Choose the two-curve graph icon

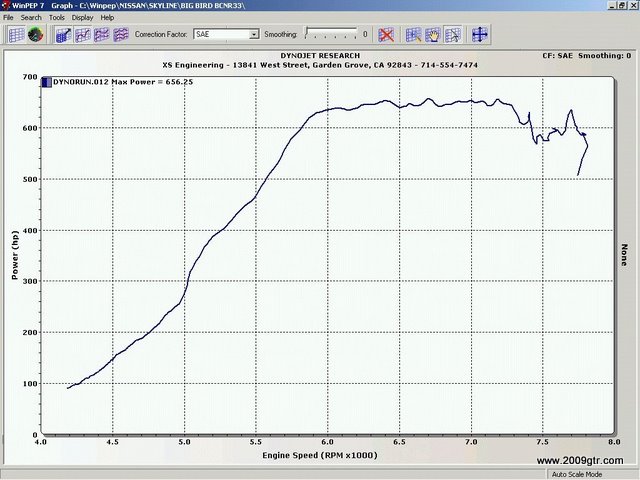click(102, 35)
